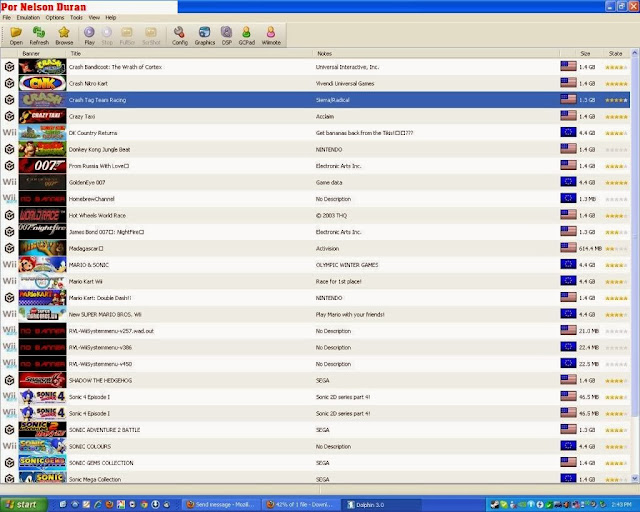Select Crash Bandicoot: The Wrath of Cortex
This screenshot has width=640, height=512.
click(115, 67)
